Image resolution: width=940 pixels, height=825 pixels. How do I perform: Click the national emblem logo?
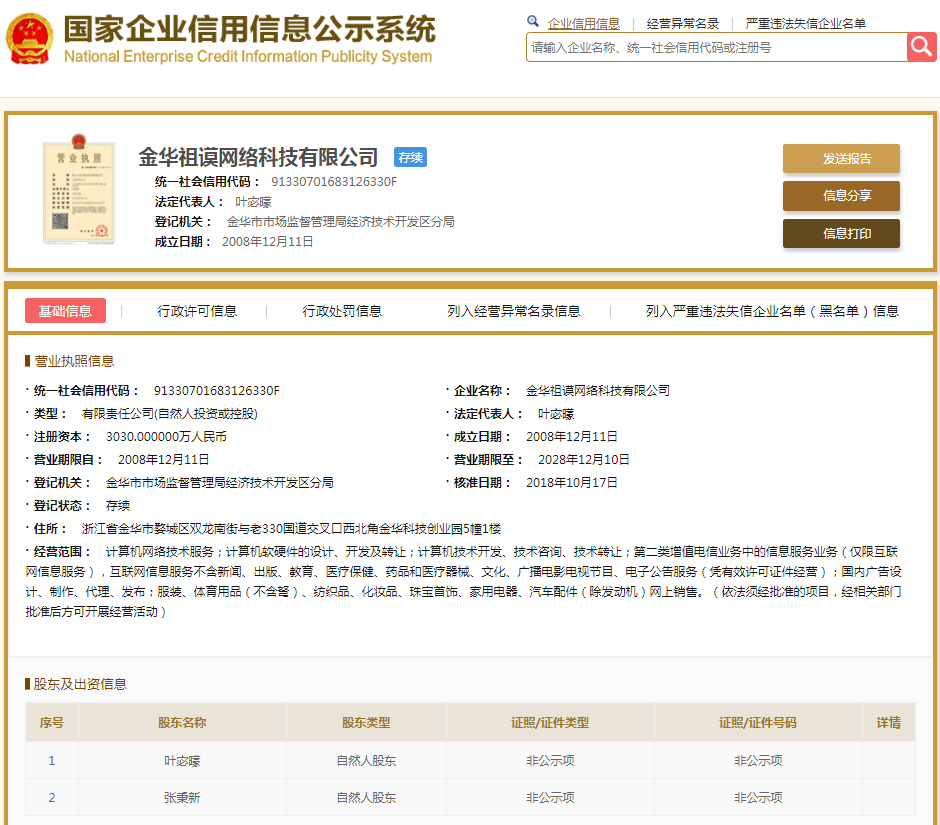[x=30, y=40]
